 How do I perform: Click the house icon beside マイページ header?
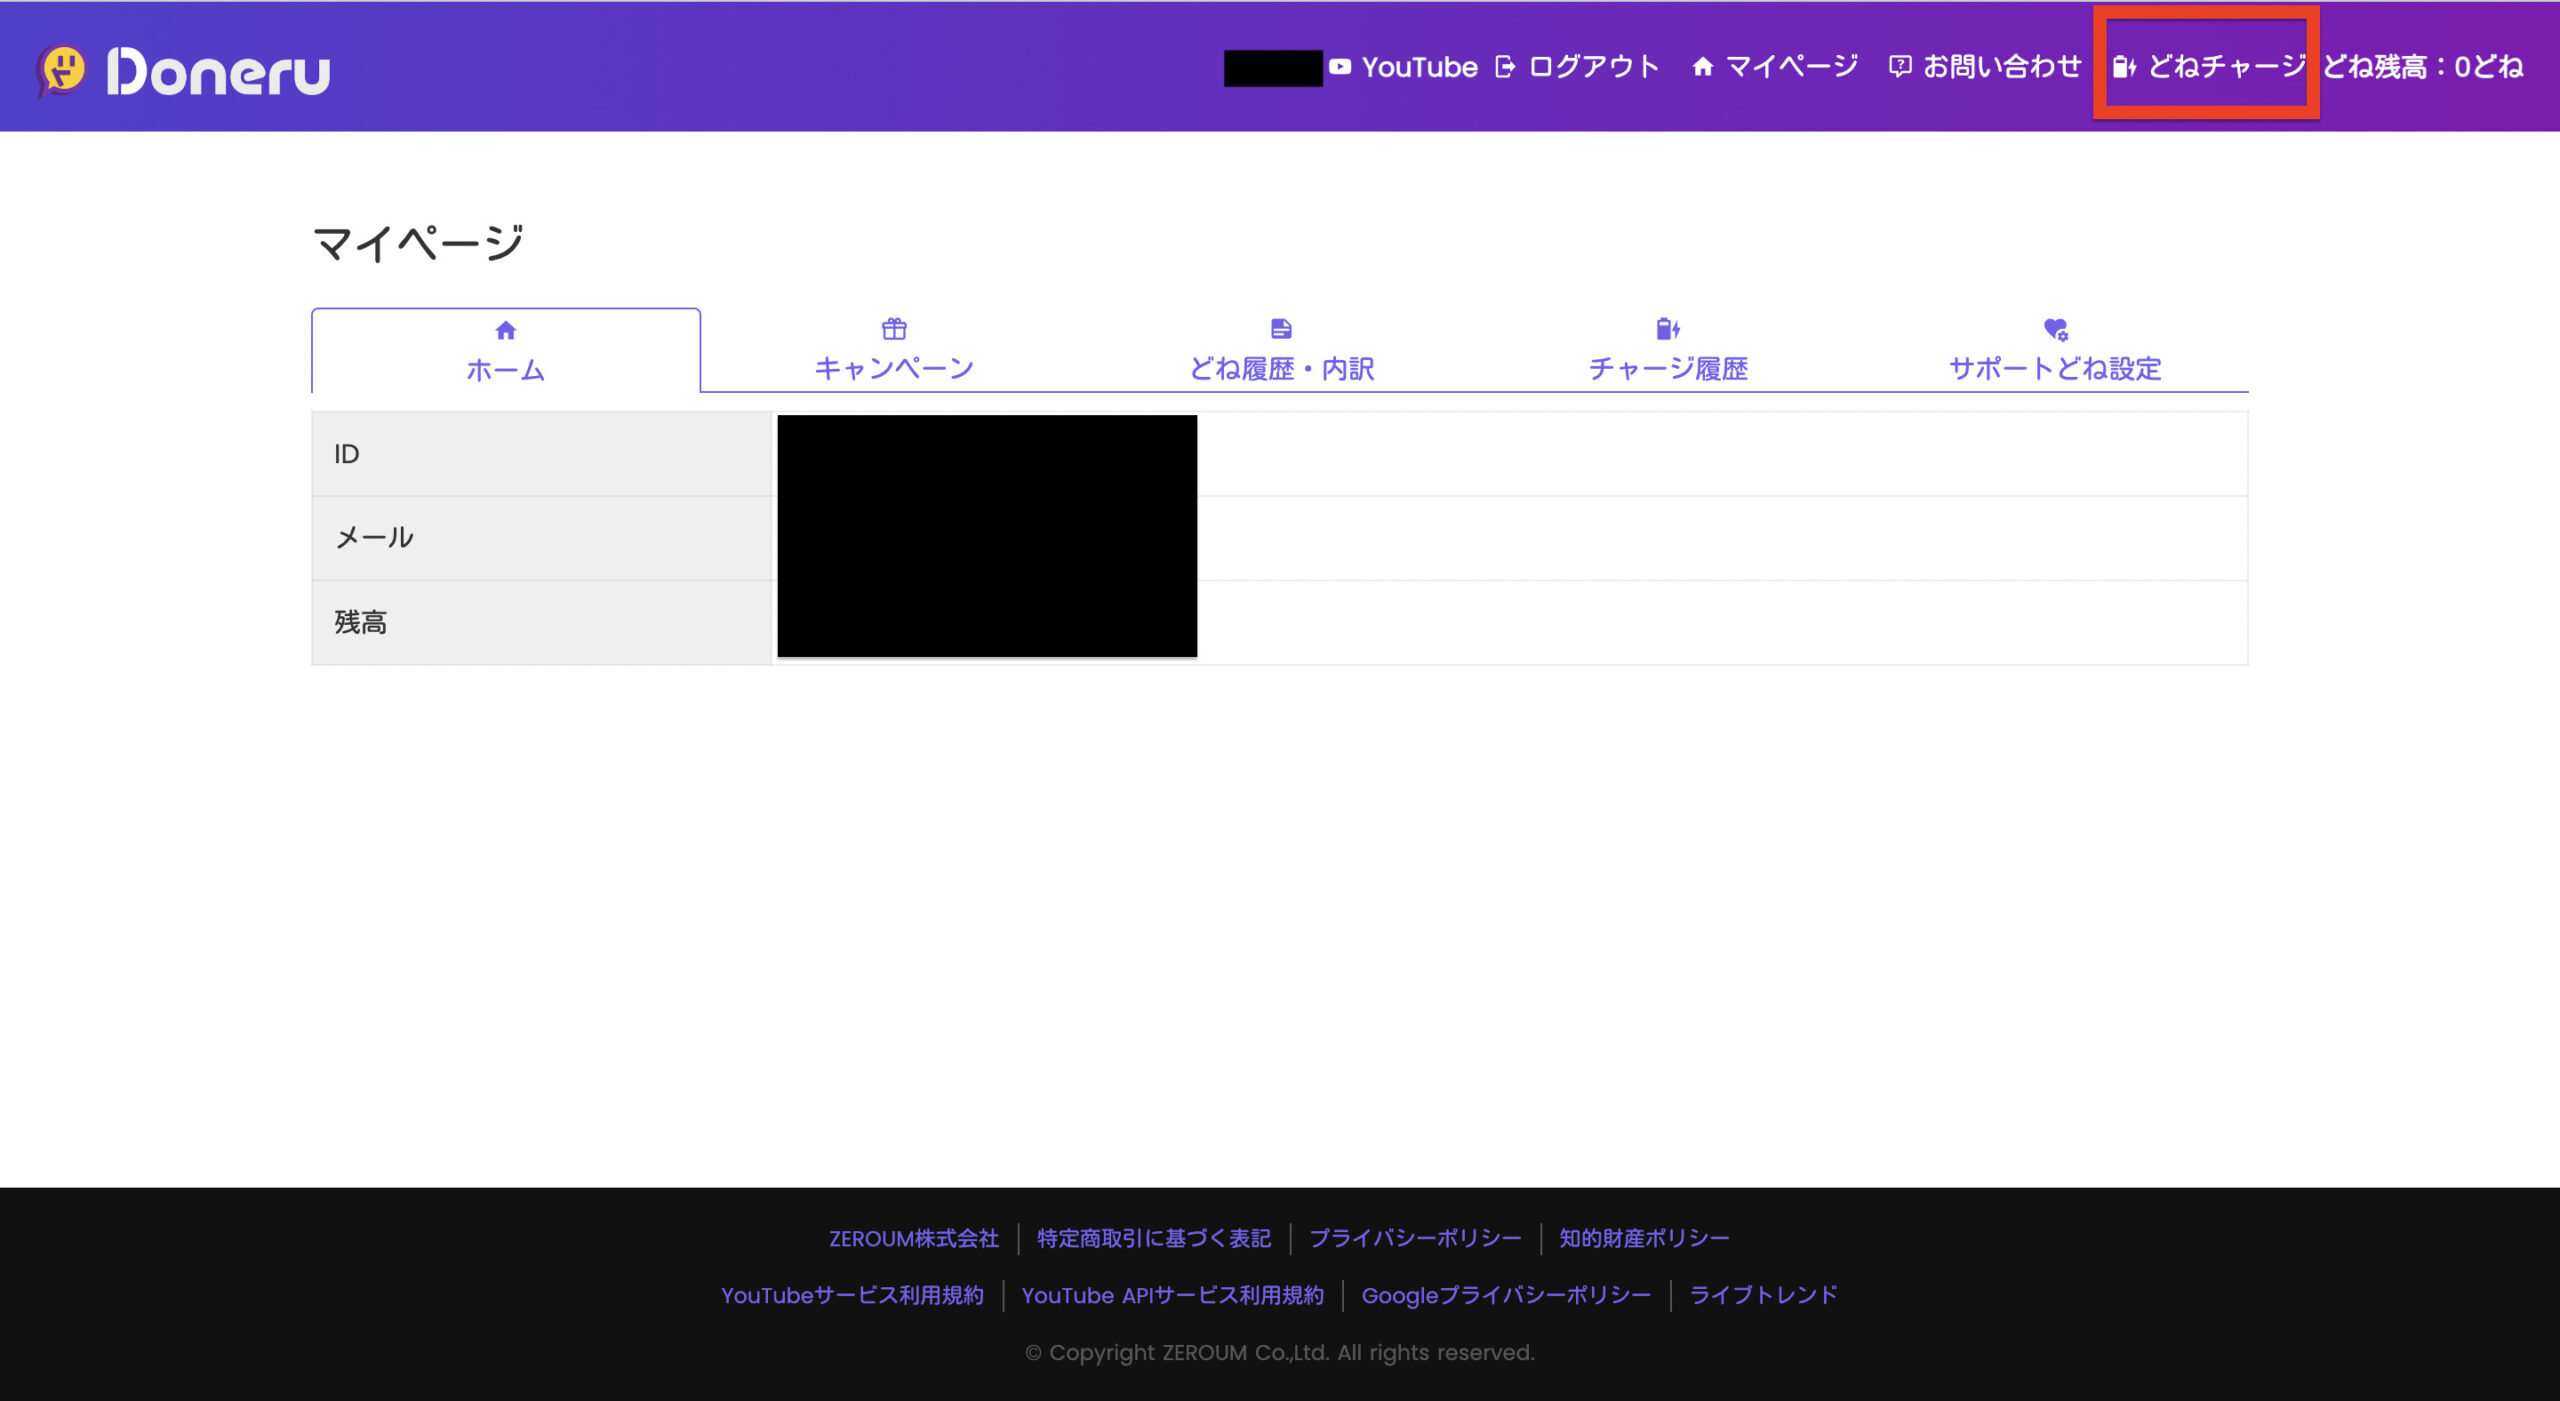(1702, 67)
